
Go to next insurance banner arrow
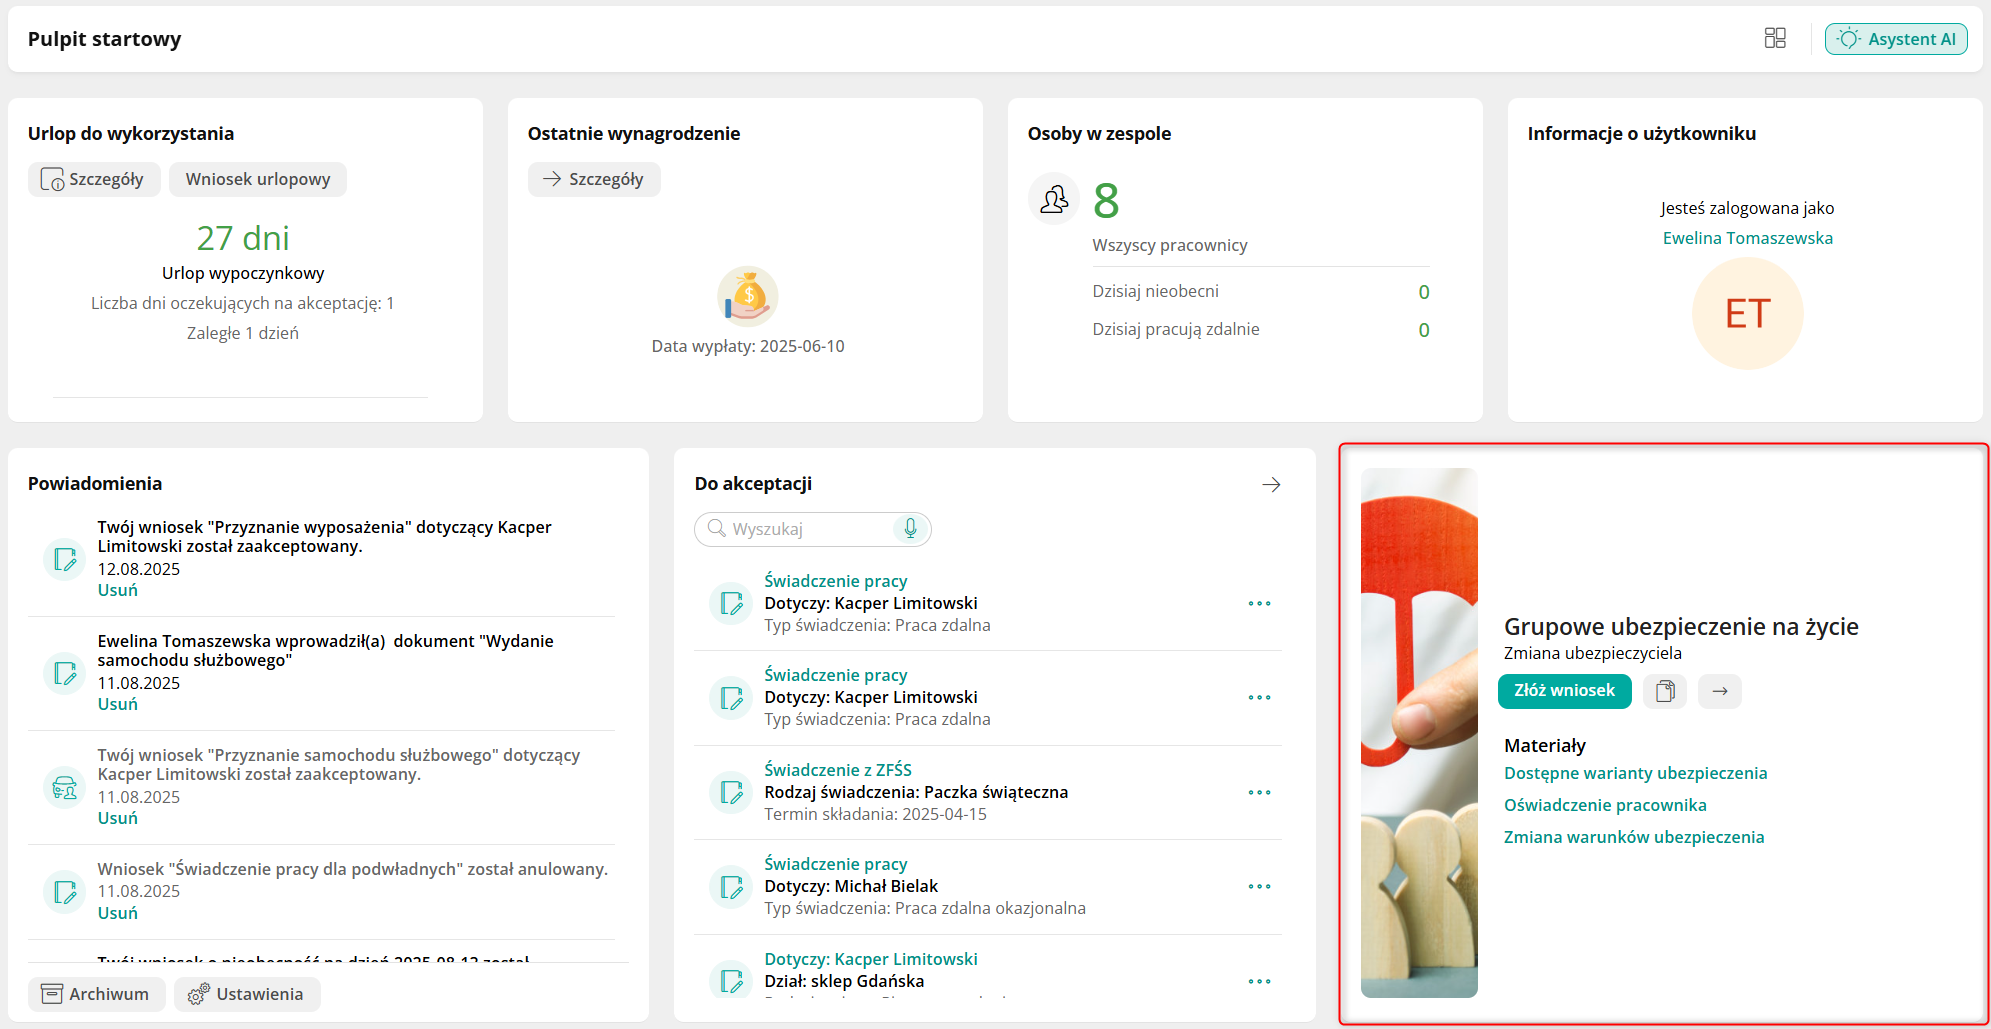[1720, 691]
